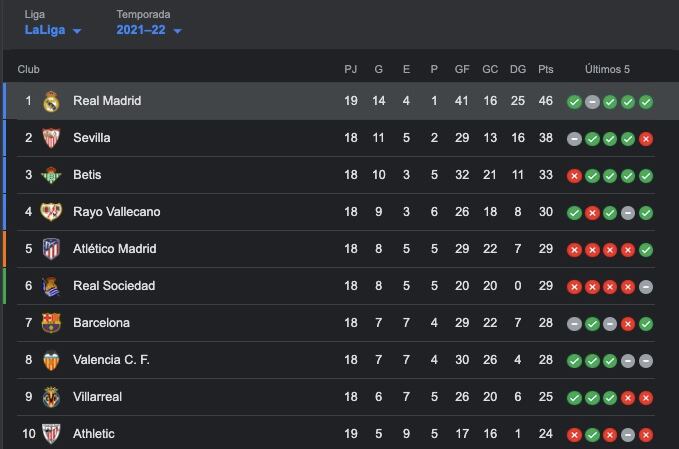
Task: Open the 2021–22 season dropdown
Action: click(x=149, y=30)
